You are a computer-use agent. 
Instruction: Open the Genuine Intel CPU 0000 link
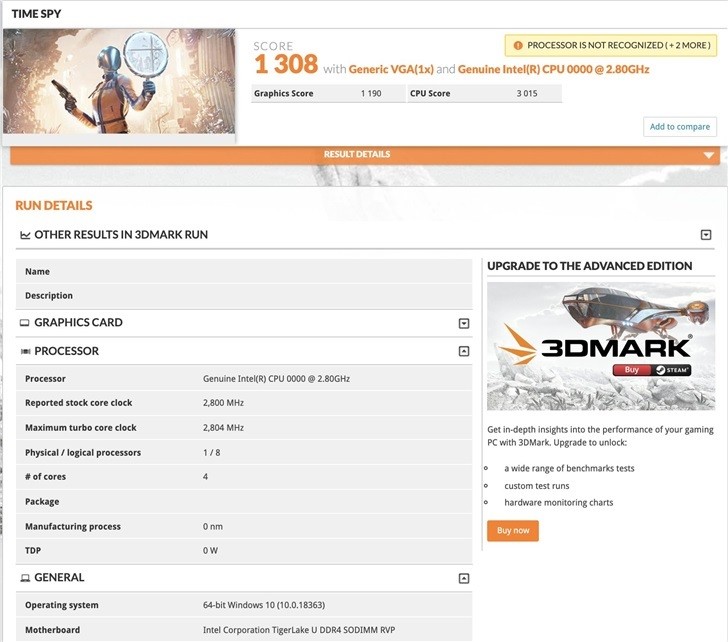click(x=553, y=69)
